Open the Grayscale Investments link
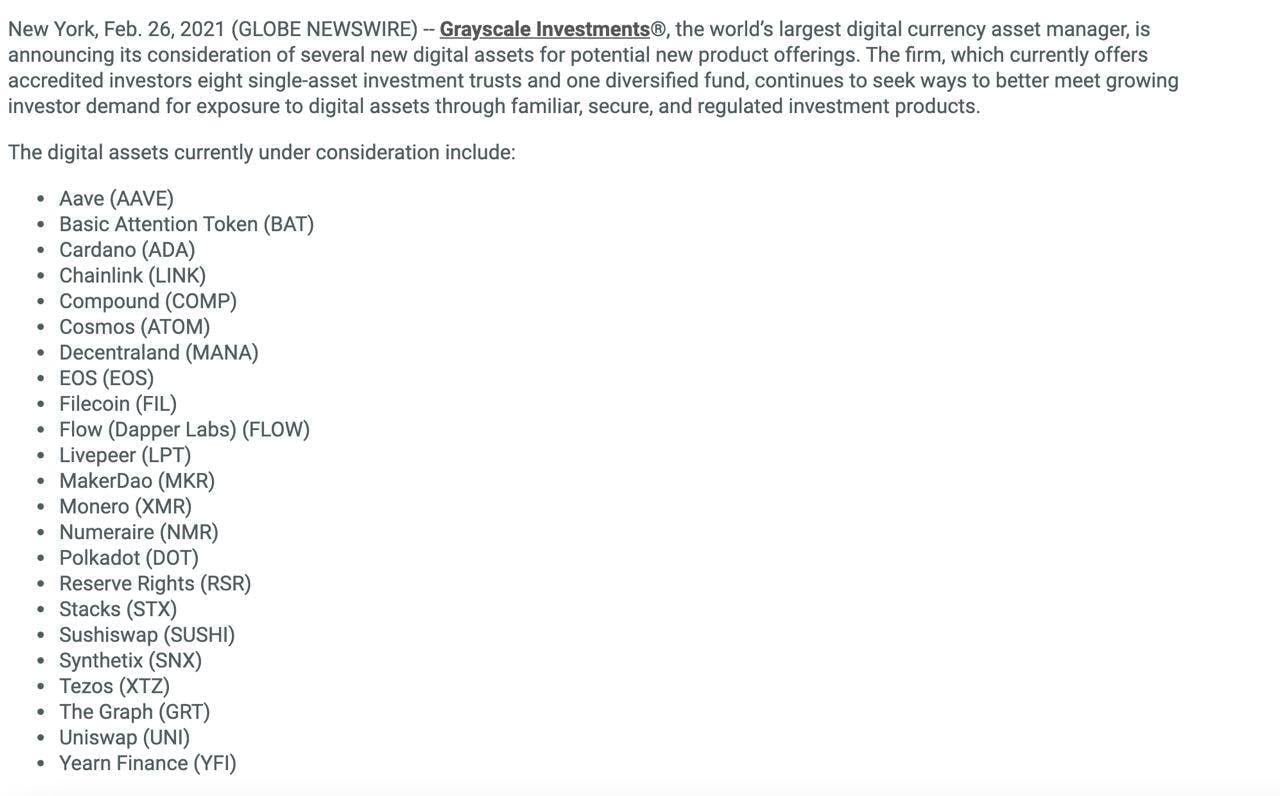 coord(545,30)
